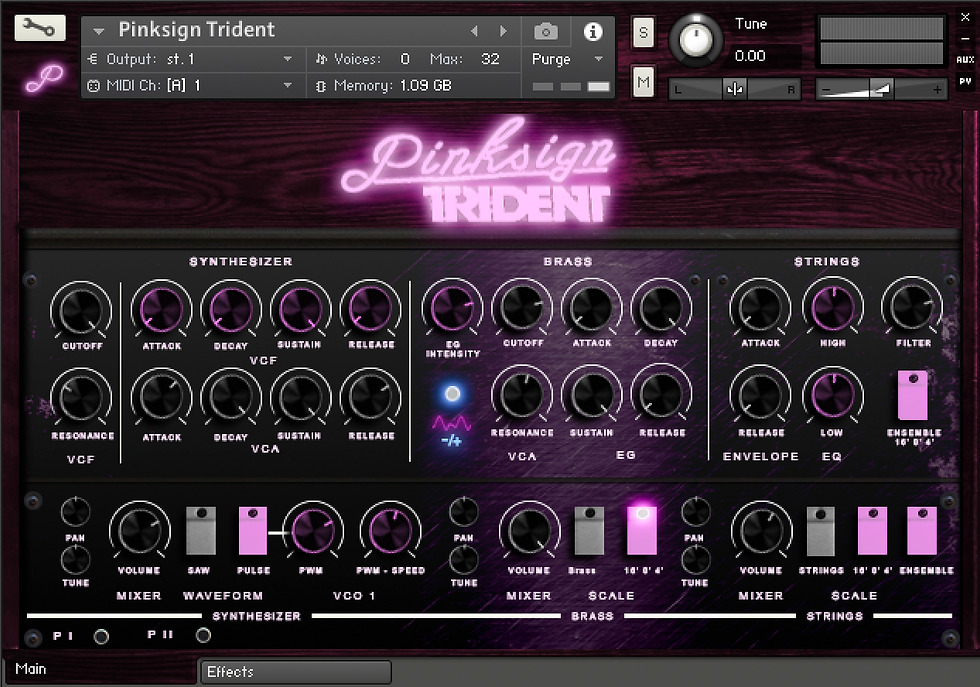Click the PV button
The height and width of the screenshot is (687, 980).
point(965,81)
